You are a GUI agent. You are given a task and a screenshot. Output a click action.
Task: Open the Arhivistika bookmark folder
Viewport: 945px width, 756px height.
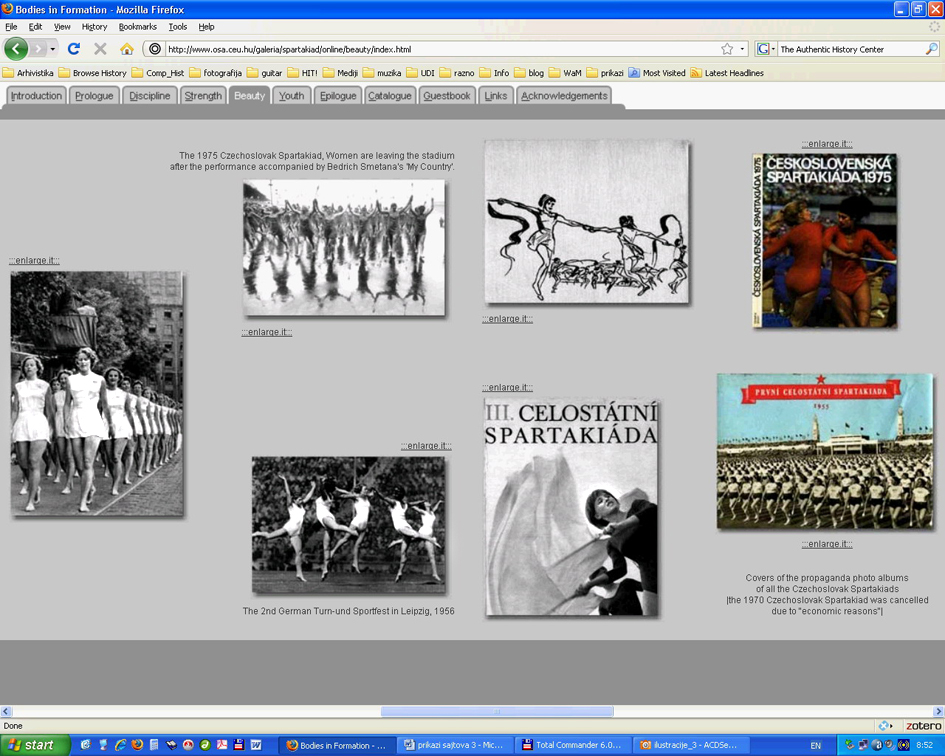click(28, 73)
